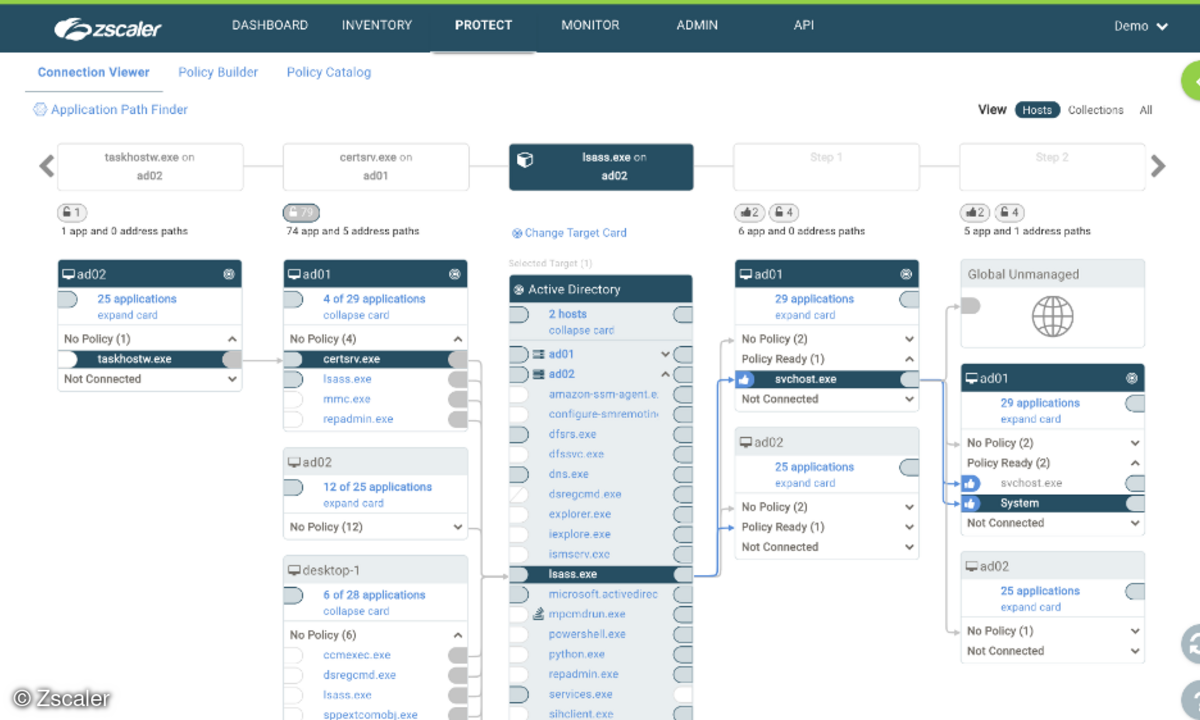Click the lock badge showing 79
The width and height of the screenshot is (1200, 720).
(301, 212)
